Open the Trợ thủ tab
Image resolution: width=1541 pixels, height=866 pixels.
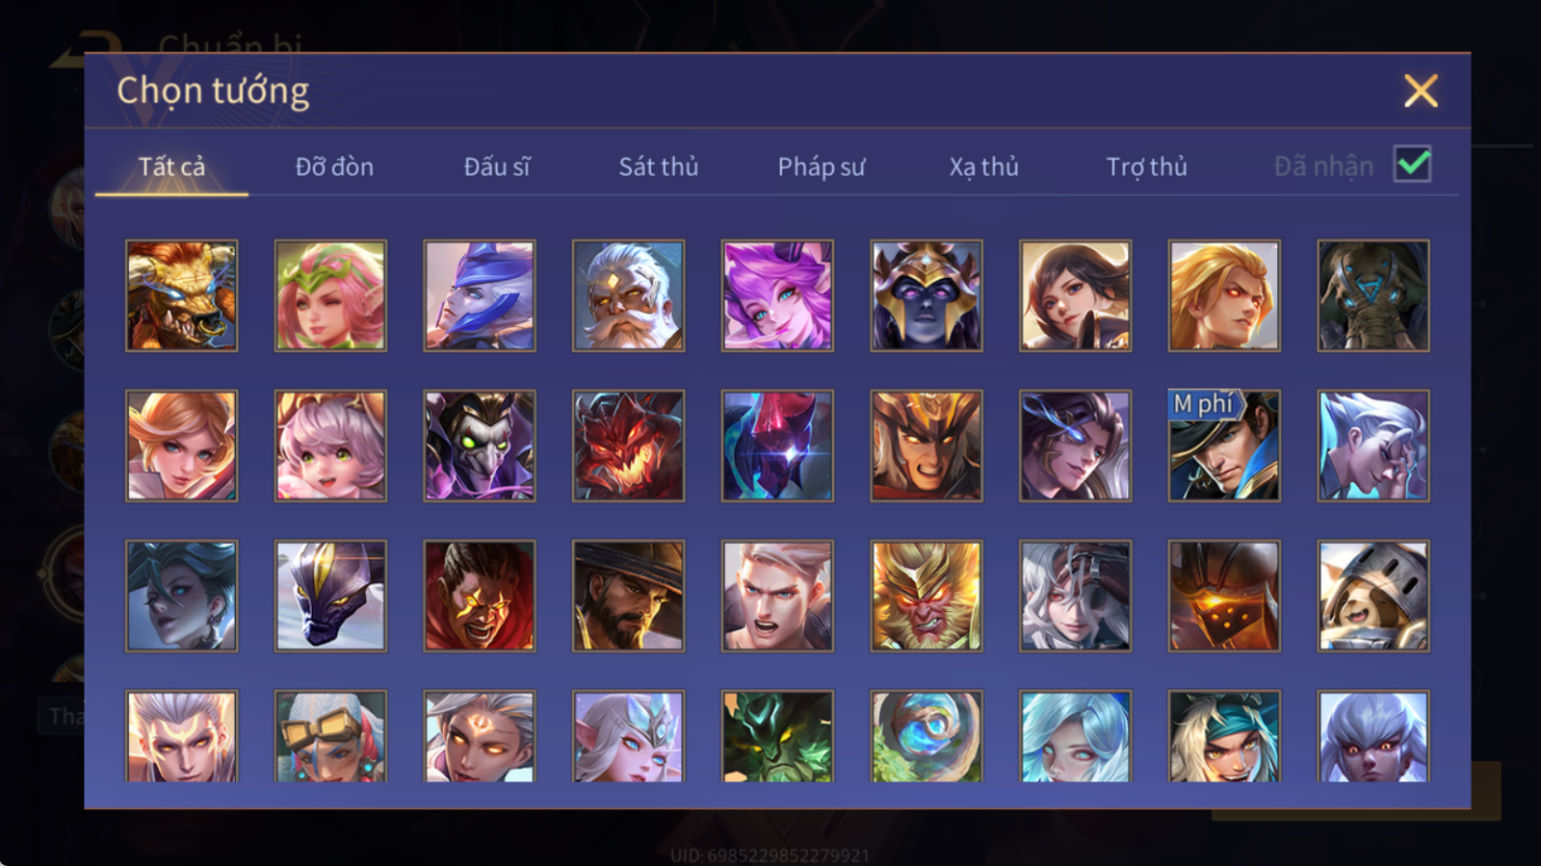point(1146,166)
